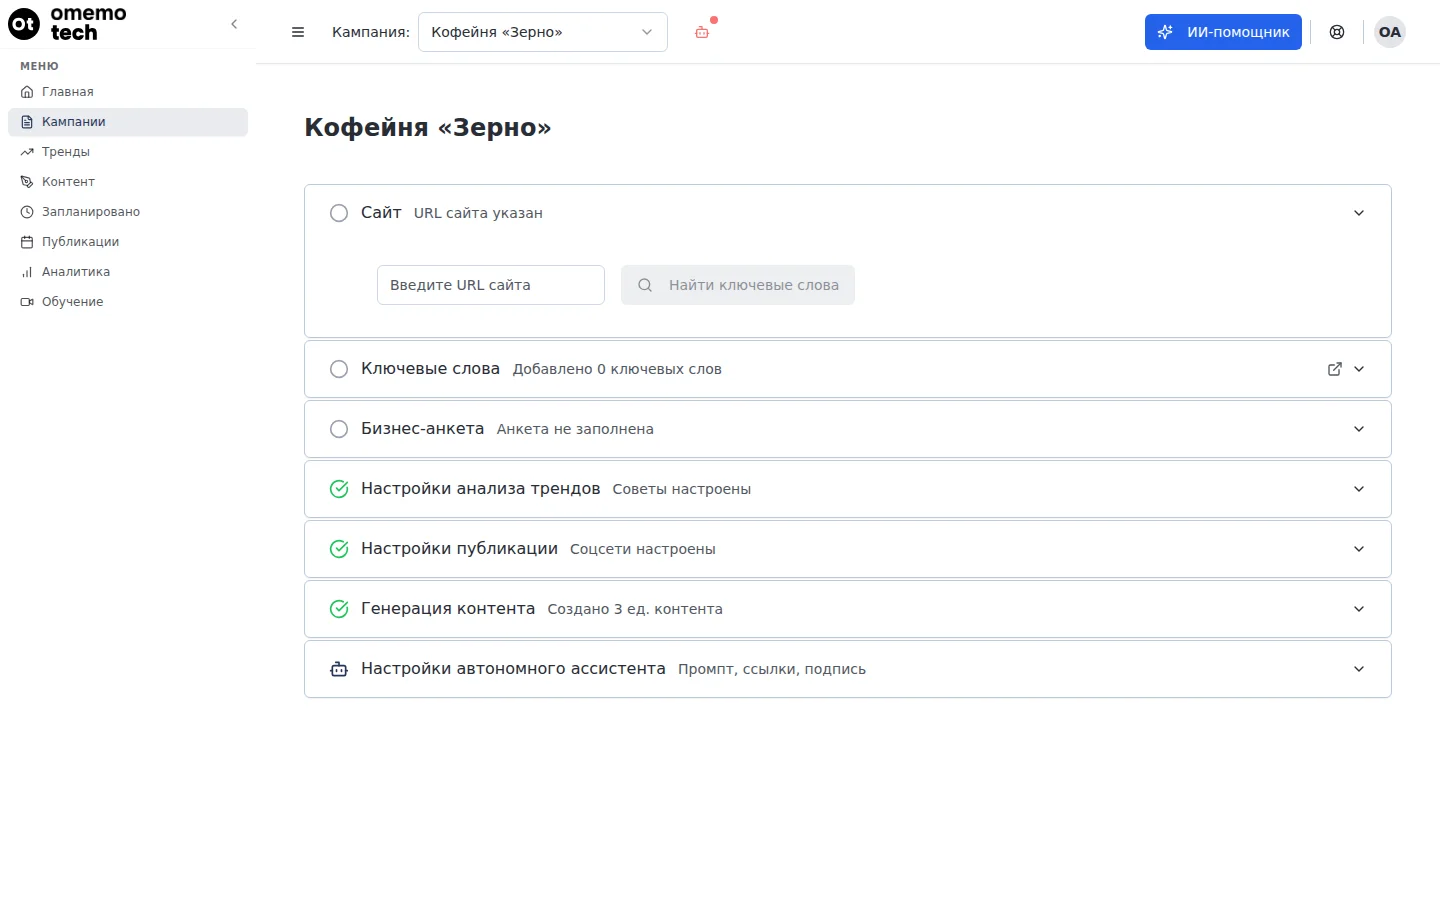Screen dimensions: 1440x900
Task: Expand the Бизнес-анкета section chevron
Action: coord(1359,429)
